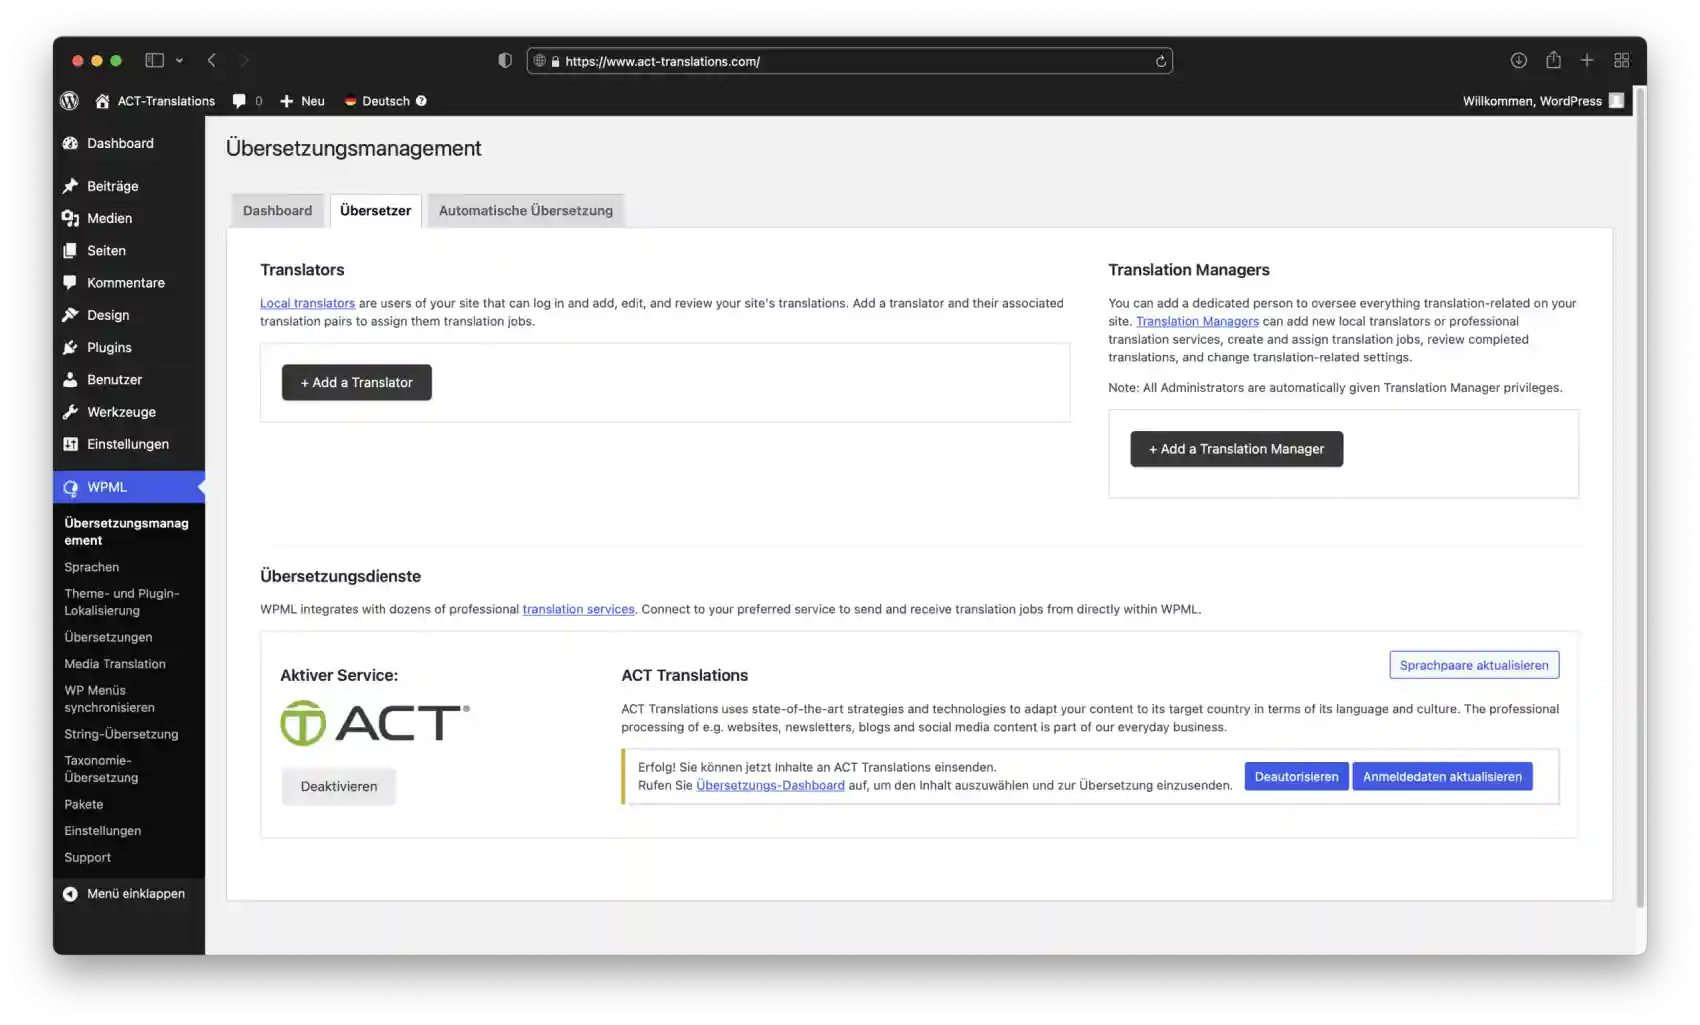Image resolution: width=1700 pixels, height=1025 pixels.
Task: Open Taxonomie-Übersetzung submenu item
Action: pyautogui.click(x=101, y=769)
